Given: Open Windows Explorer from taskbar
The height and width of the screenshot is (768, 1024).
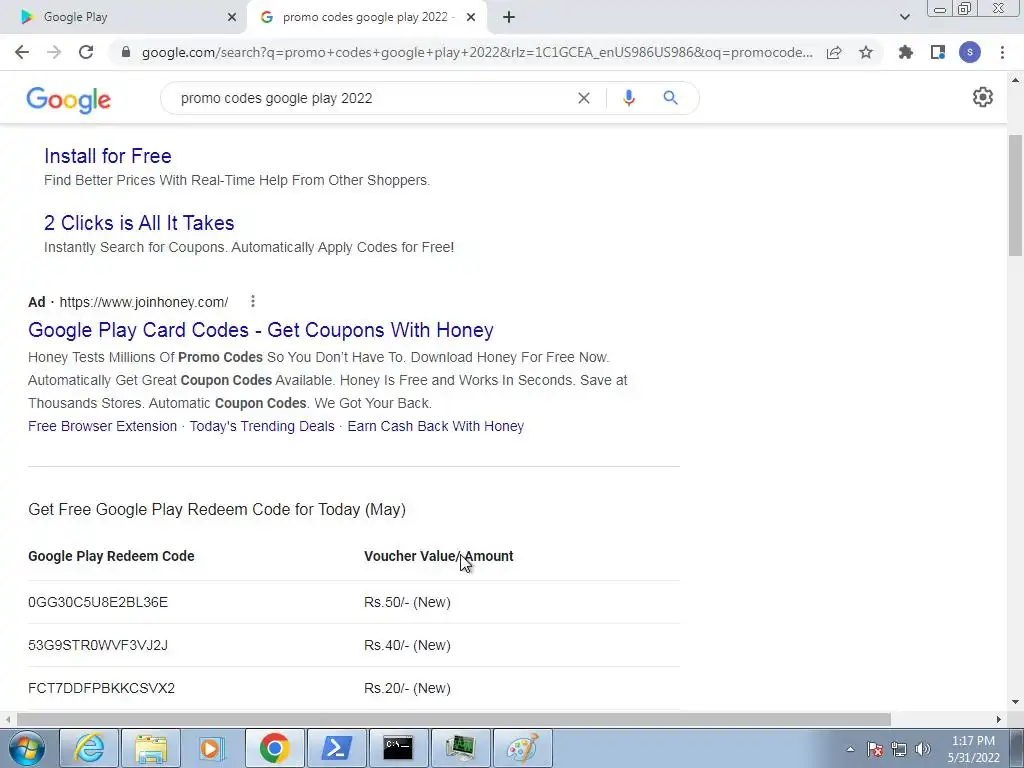Looking at the screenshot, I should tap(151, 748).
